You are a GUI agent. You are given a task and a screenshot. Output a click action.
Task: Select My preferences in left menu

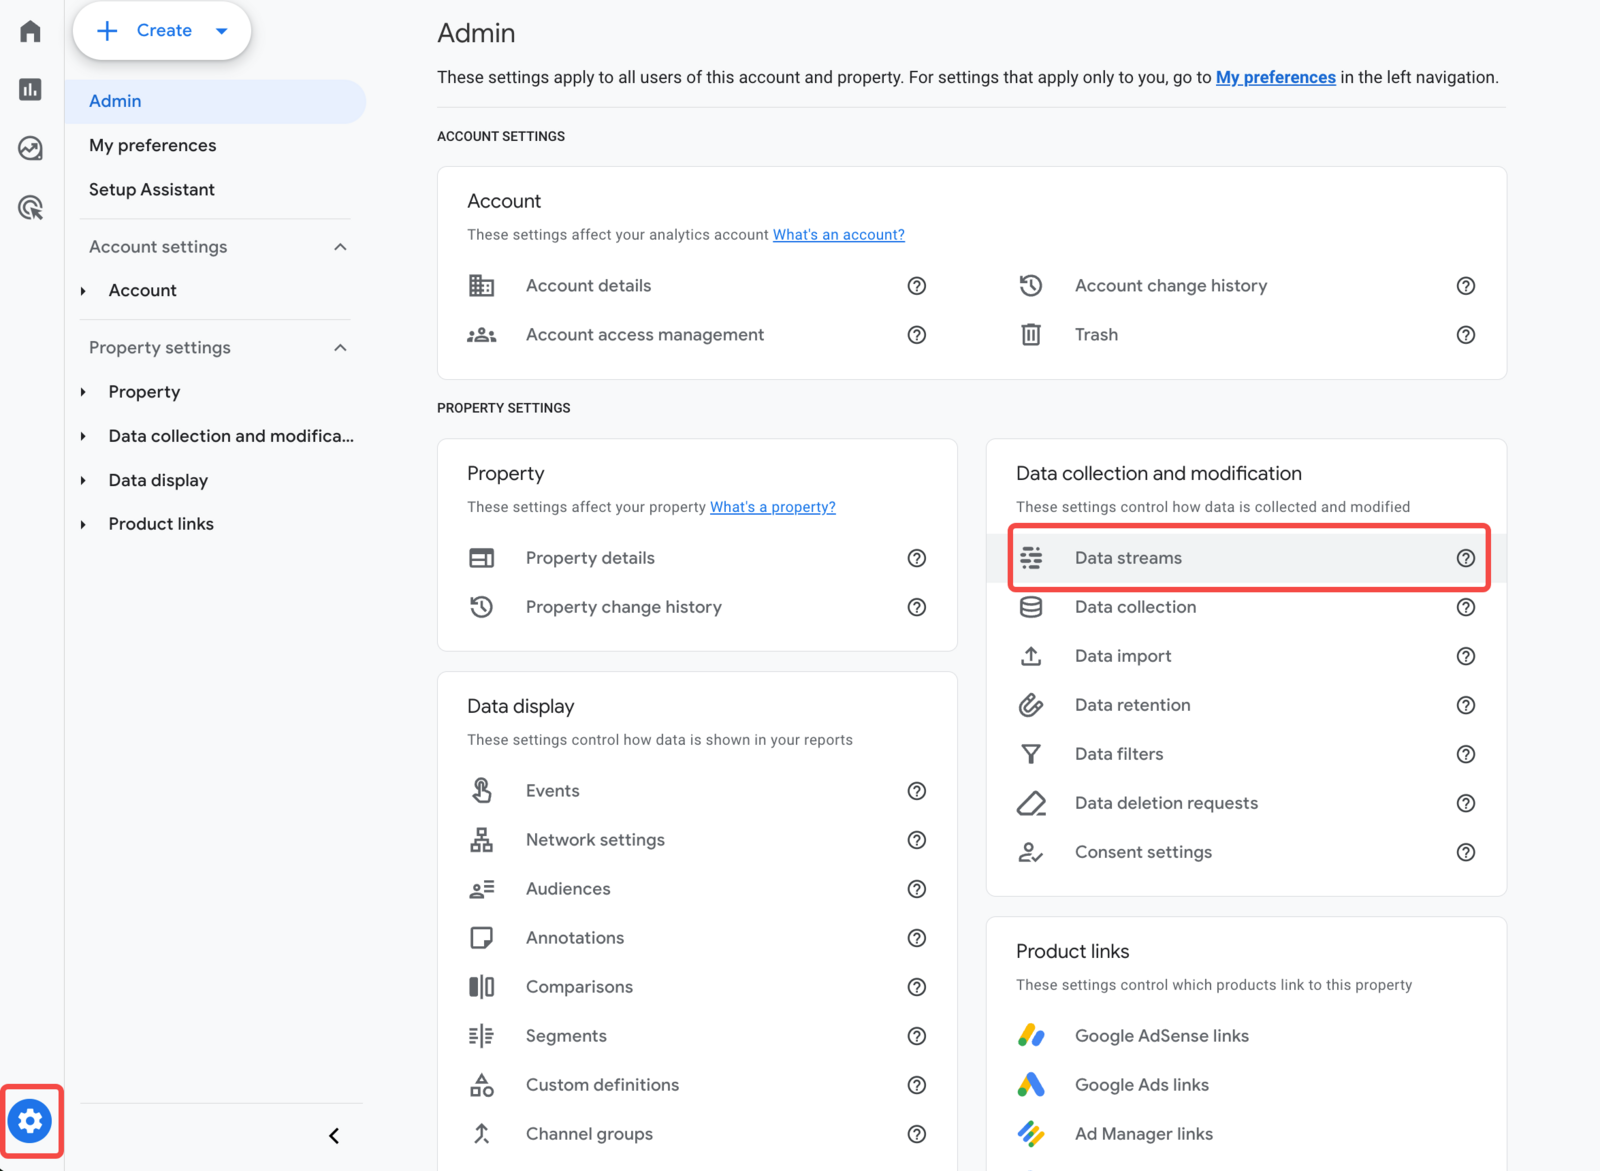(x=152, y=145)
